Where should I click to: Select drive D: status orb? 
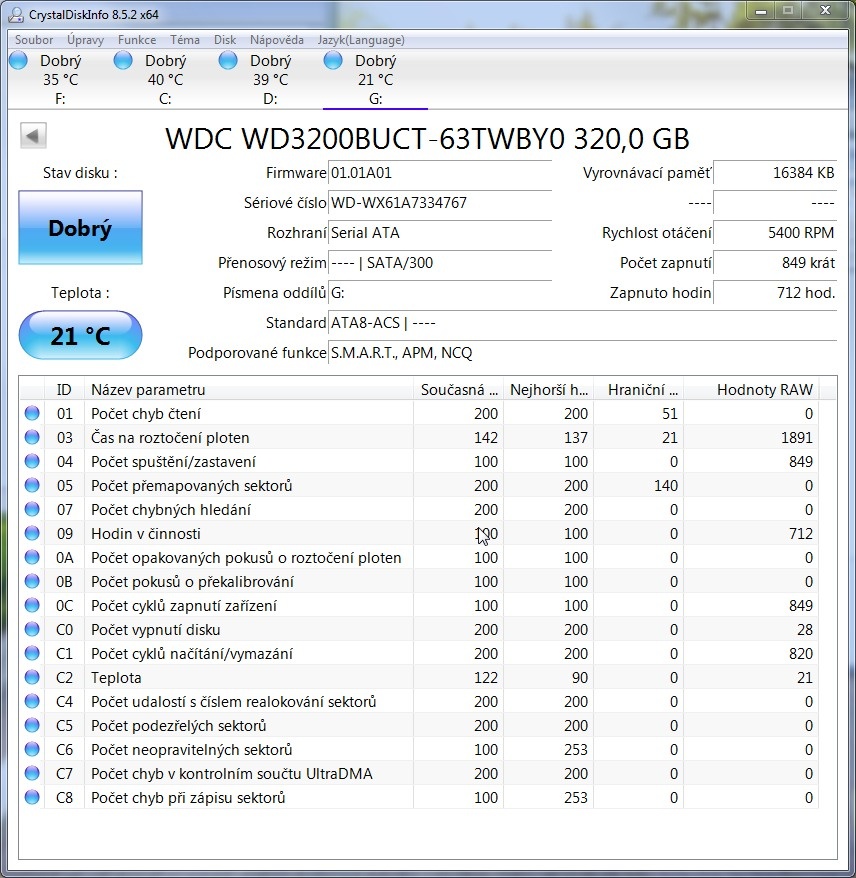coord(228,60)
